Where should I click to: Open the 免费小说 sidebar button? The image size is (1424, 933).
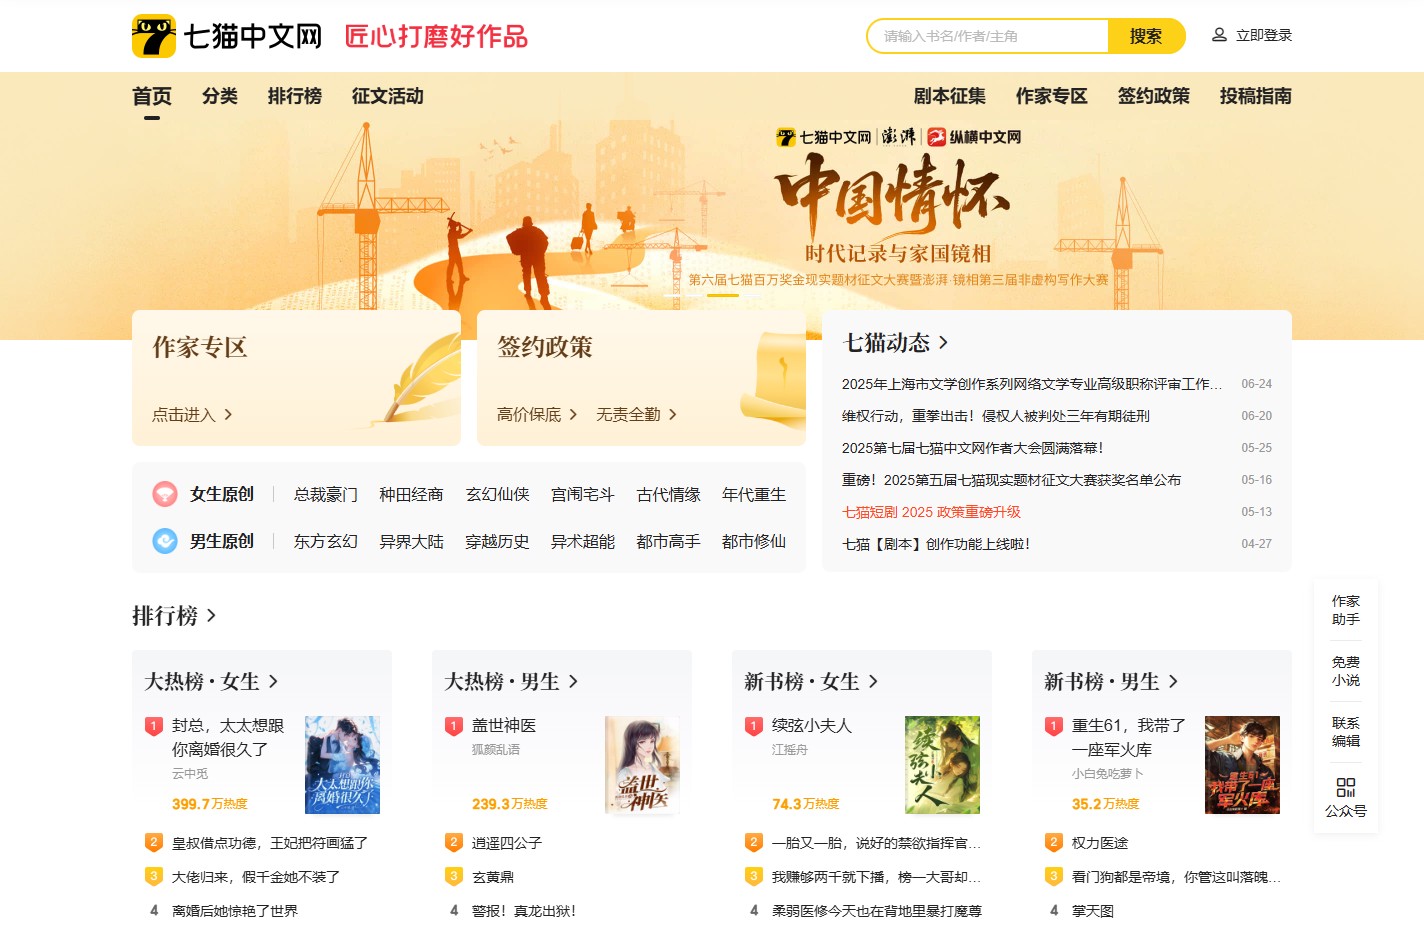coord(1346,671)
